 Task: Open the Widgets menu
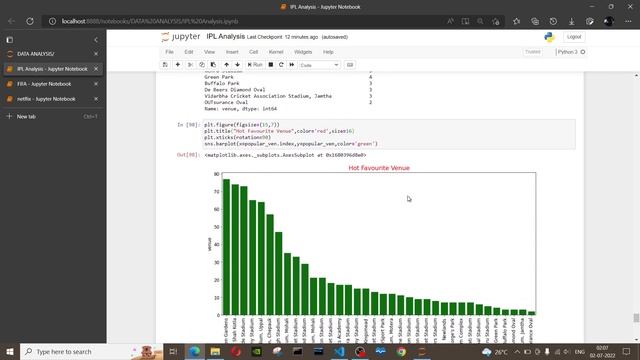[x=303, y=52]
